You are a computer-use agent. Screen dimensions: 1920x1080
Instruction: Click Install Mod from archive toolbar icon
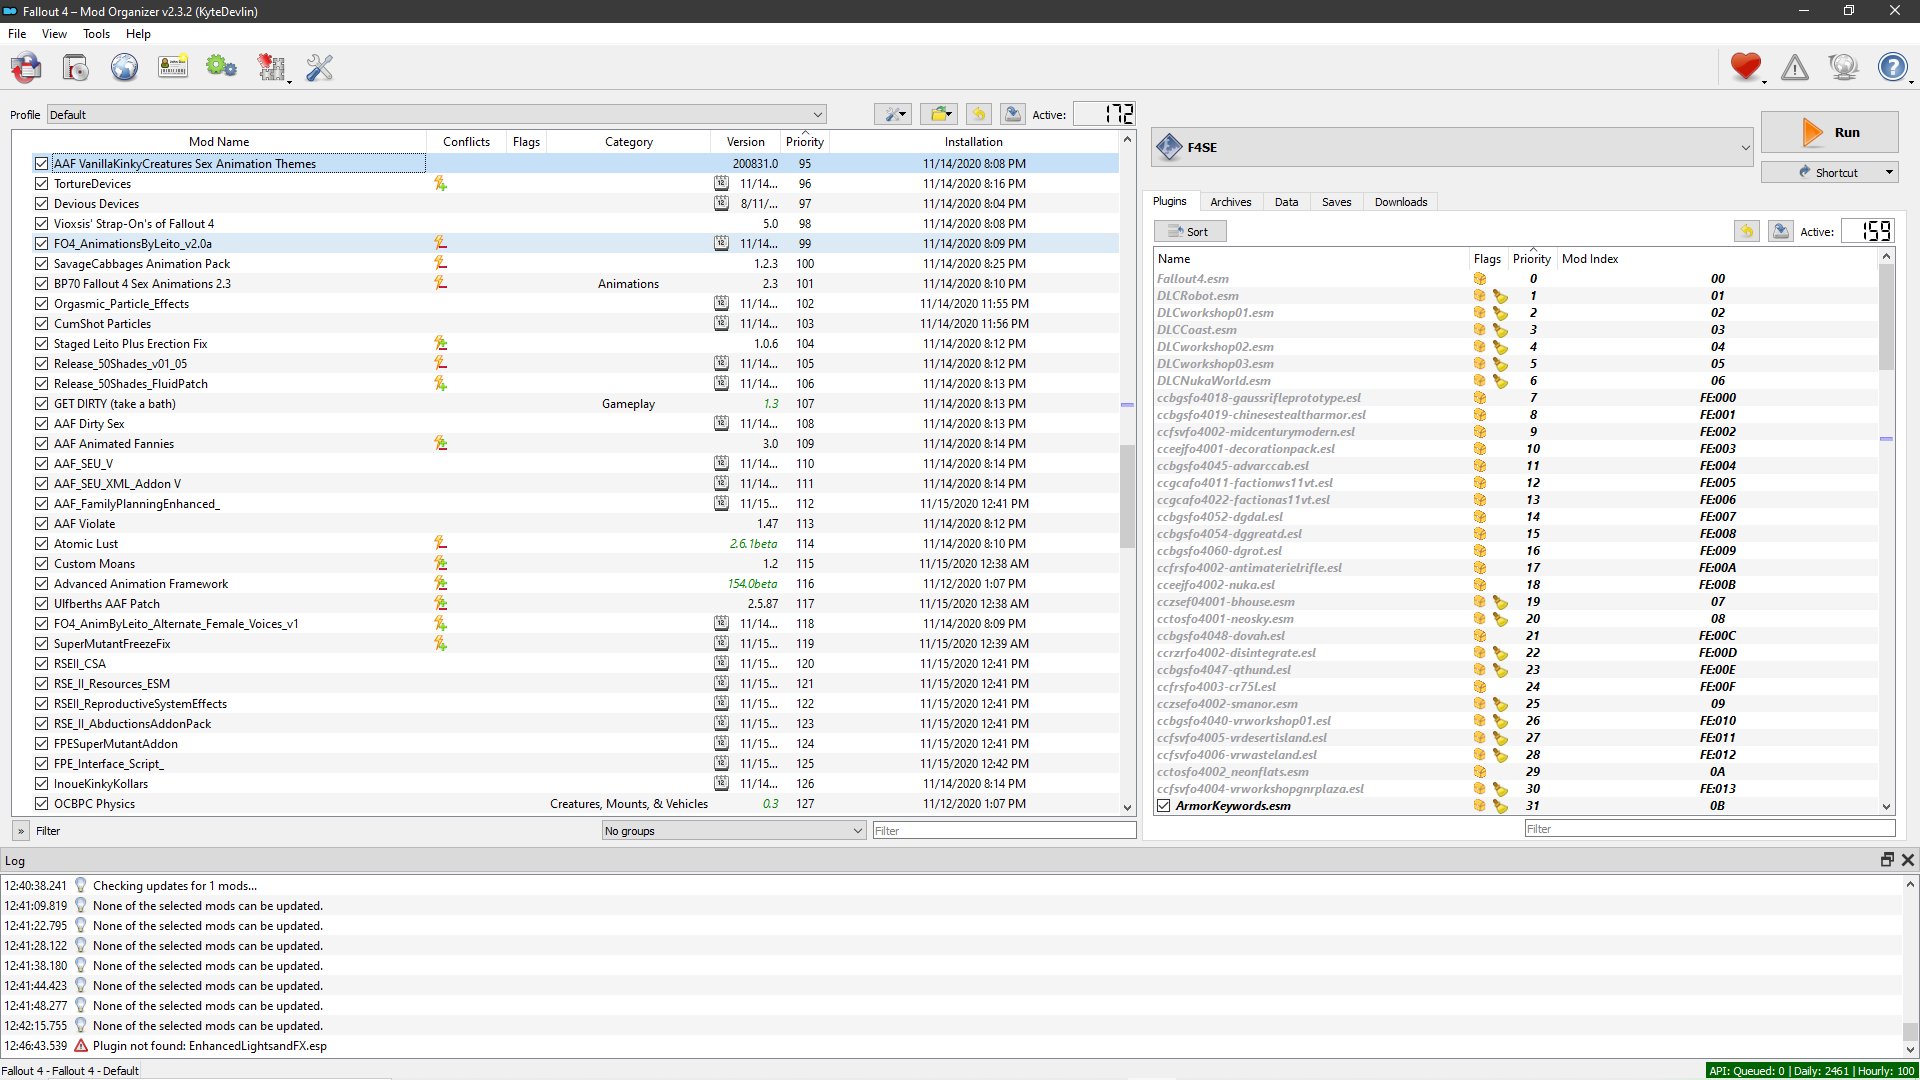[75, 68]
